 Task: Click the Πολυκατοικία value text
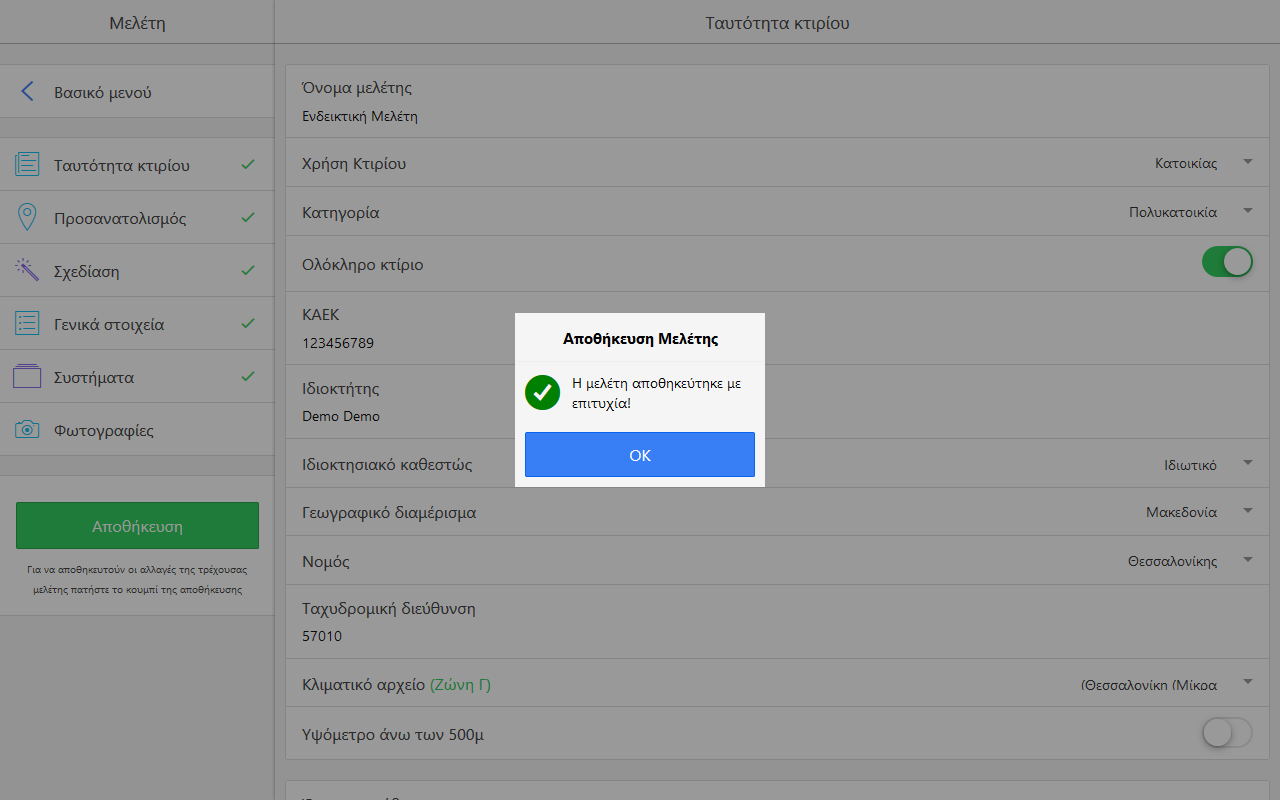(1173, 212)
